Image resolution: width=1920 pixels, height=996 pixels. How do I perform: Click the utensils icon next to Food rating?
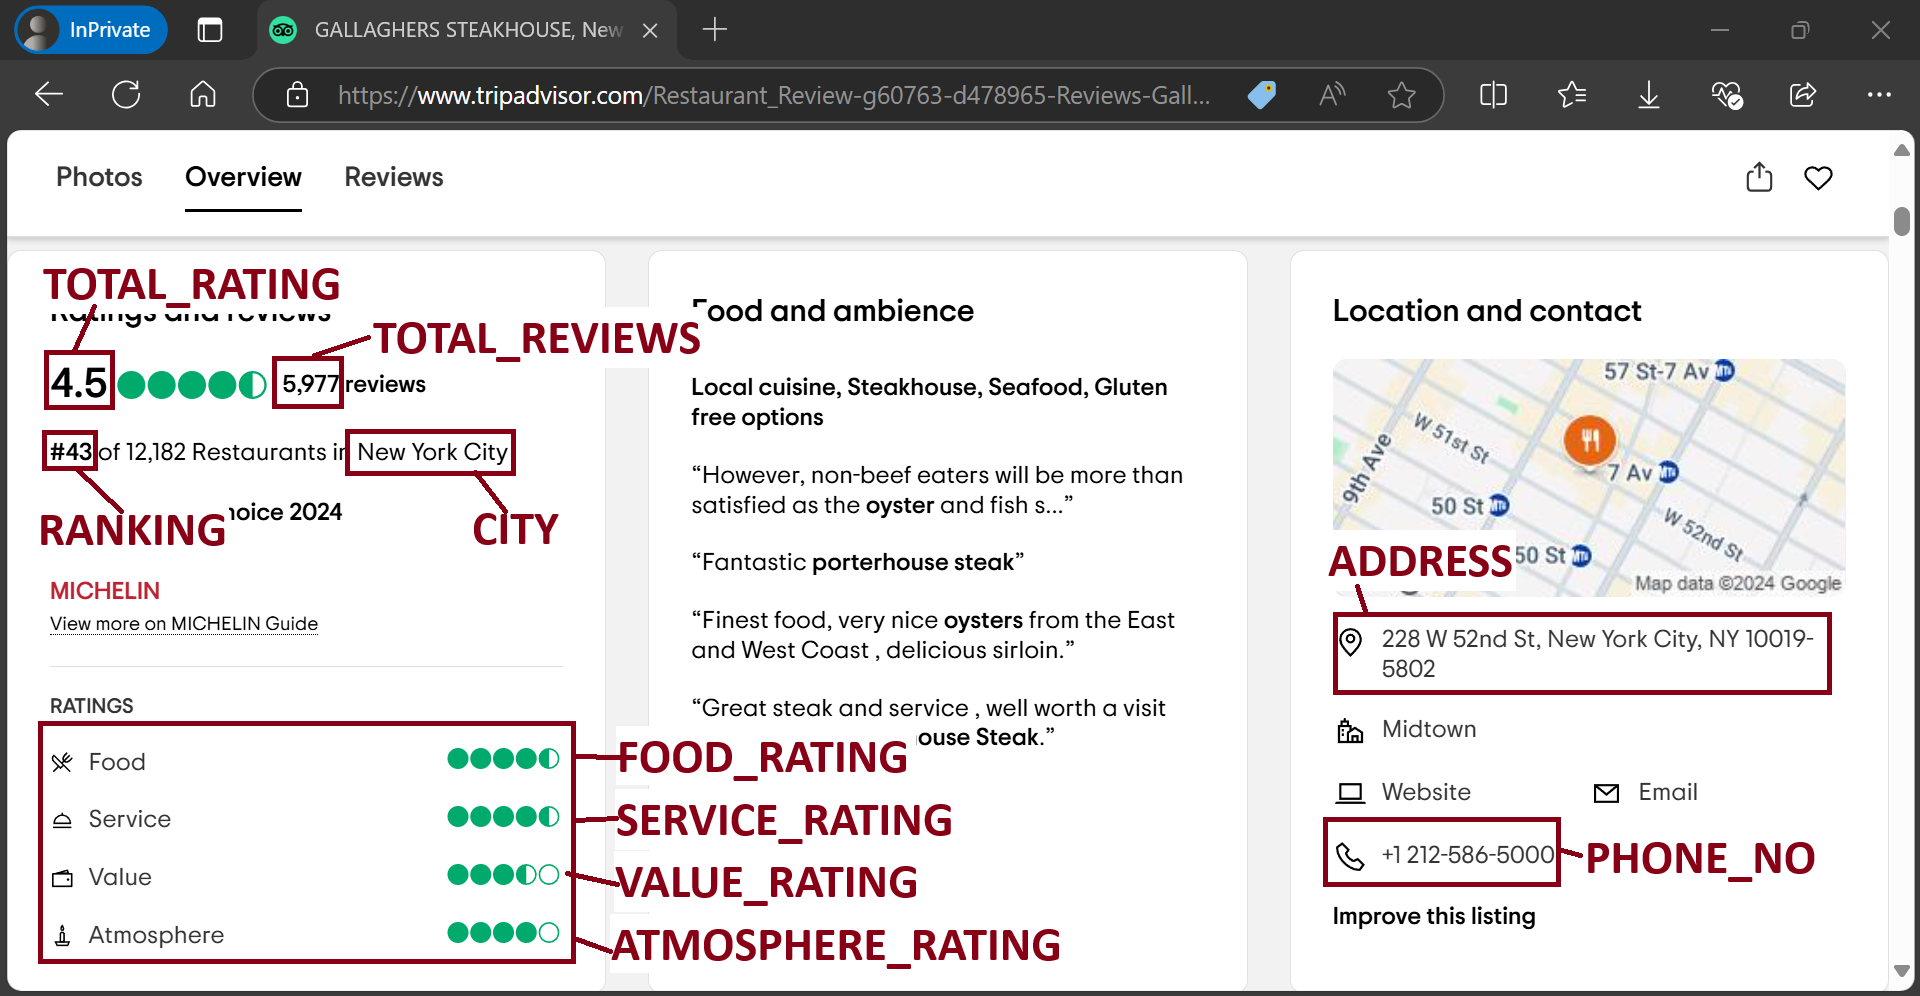click(x=62, y=761)
